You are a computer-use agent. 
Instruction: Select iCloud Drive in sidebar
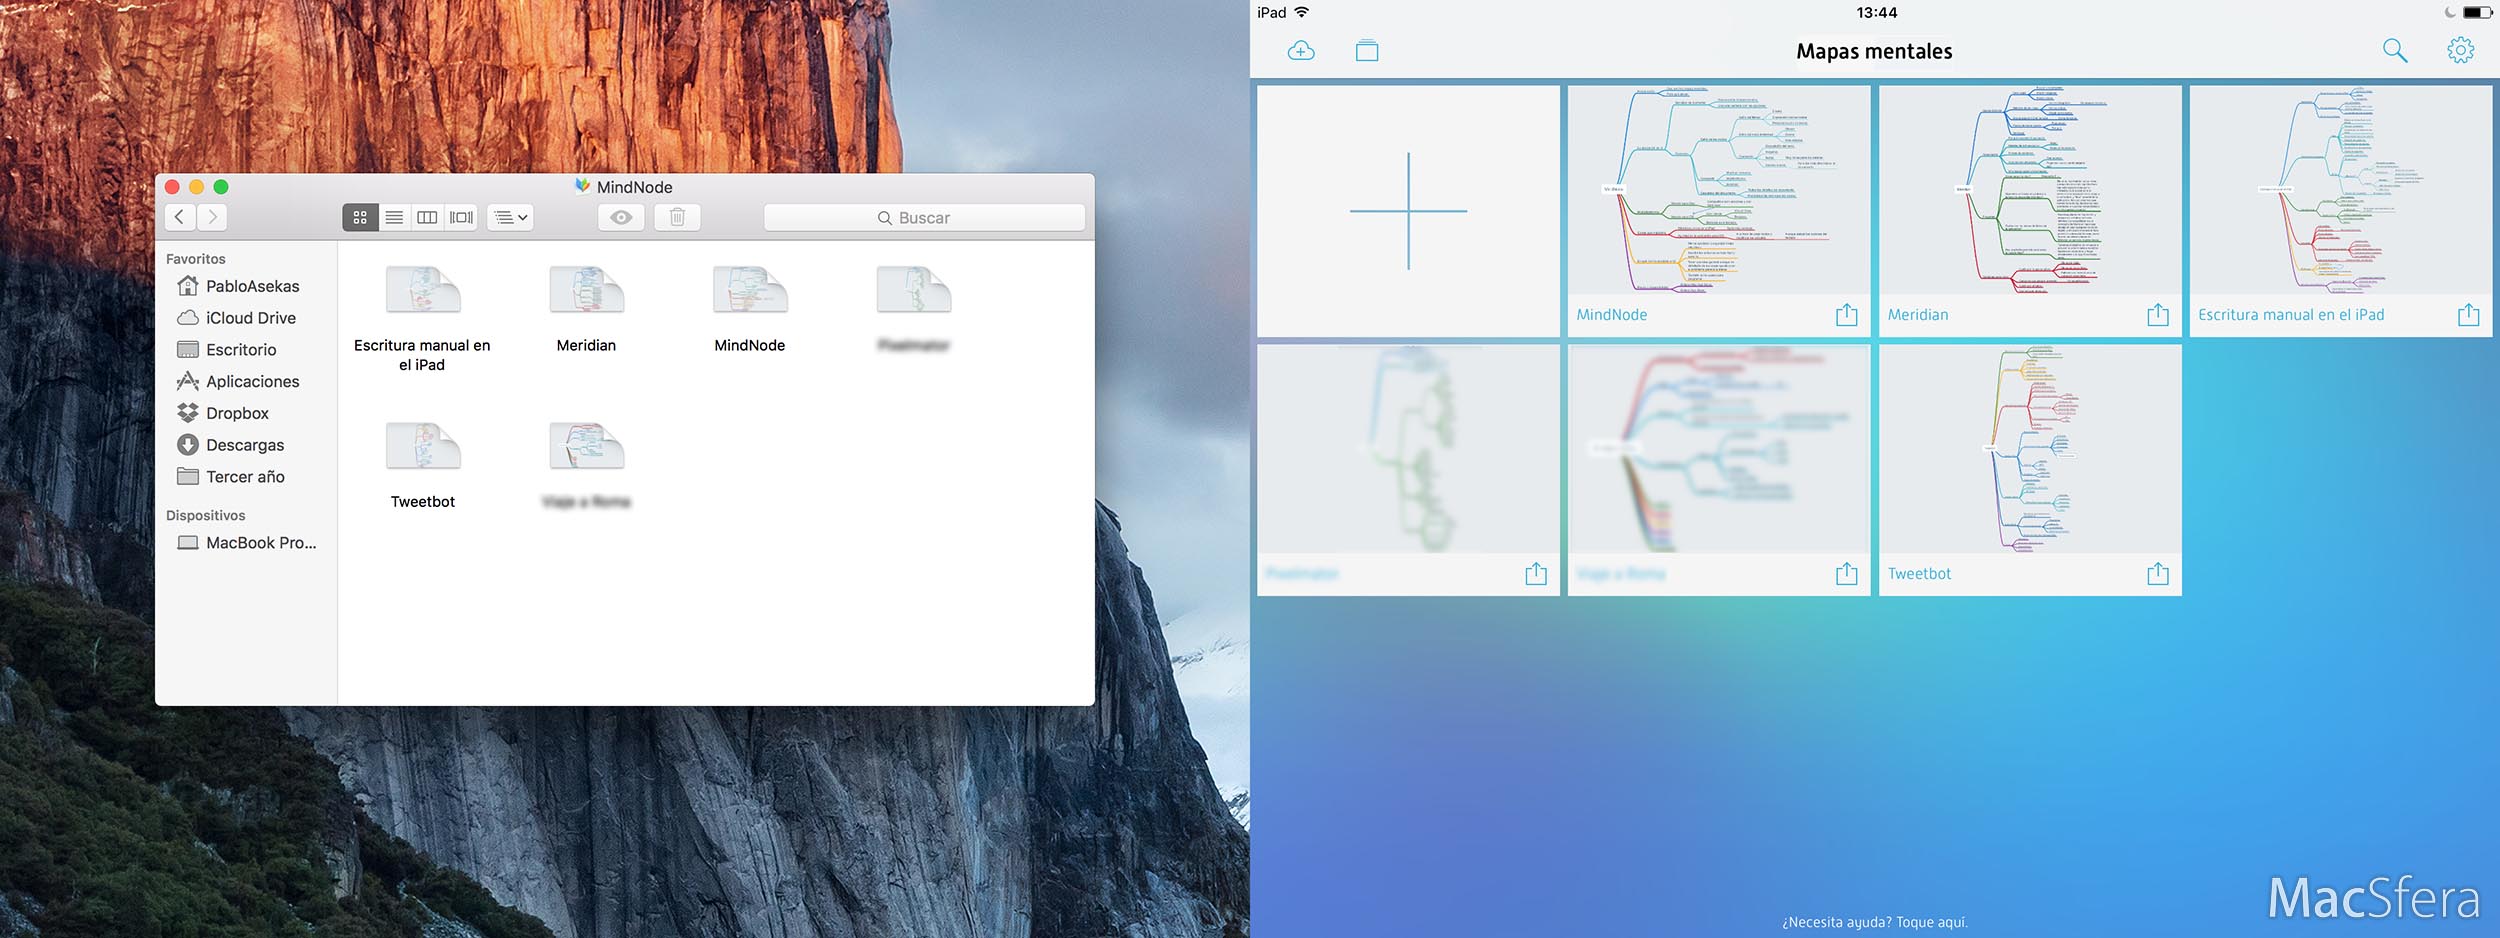pyautogui.click(x=250, y=318)
